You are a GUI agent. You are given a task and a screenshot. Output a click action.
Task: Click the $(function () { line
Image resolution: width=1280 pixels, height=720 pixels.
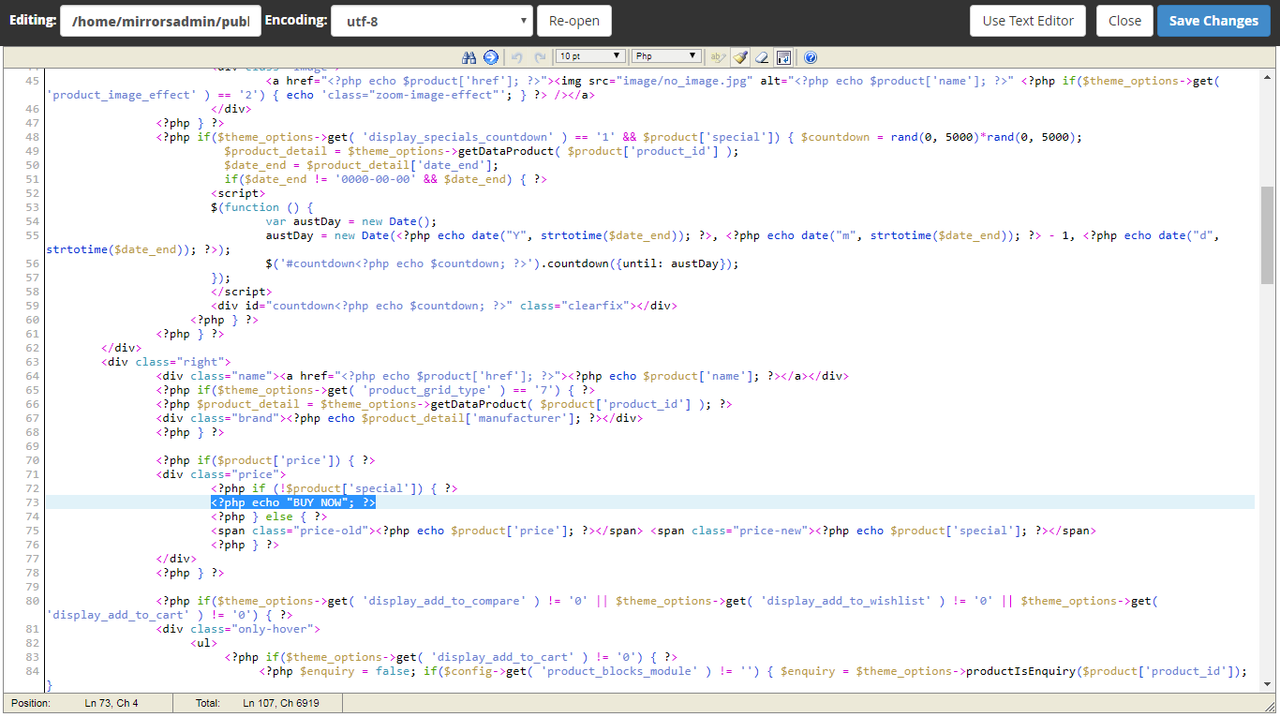tap(262, 207)
